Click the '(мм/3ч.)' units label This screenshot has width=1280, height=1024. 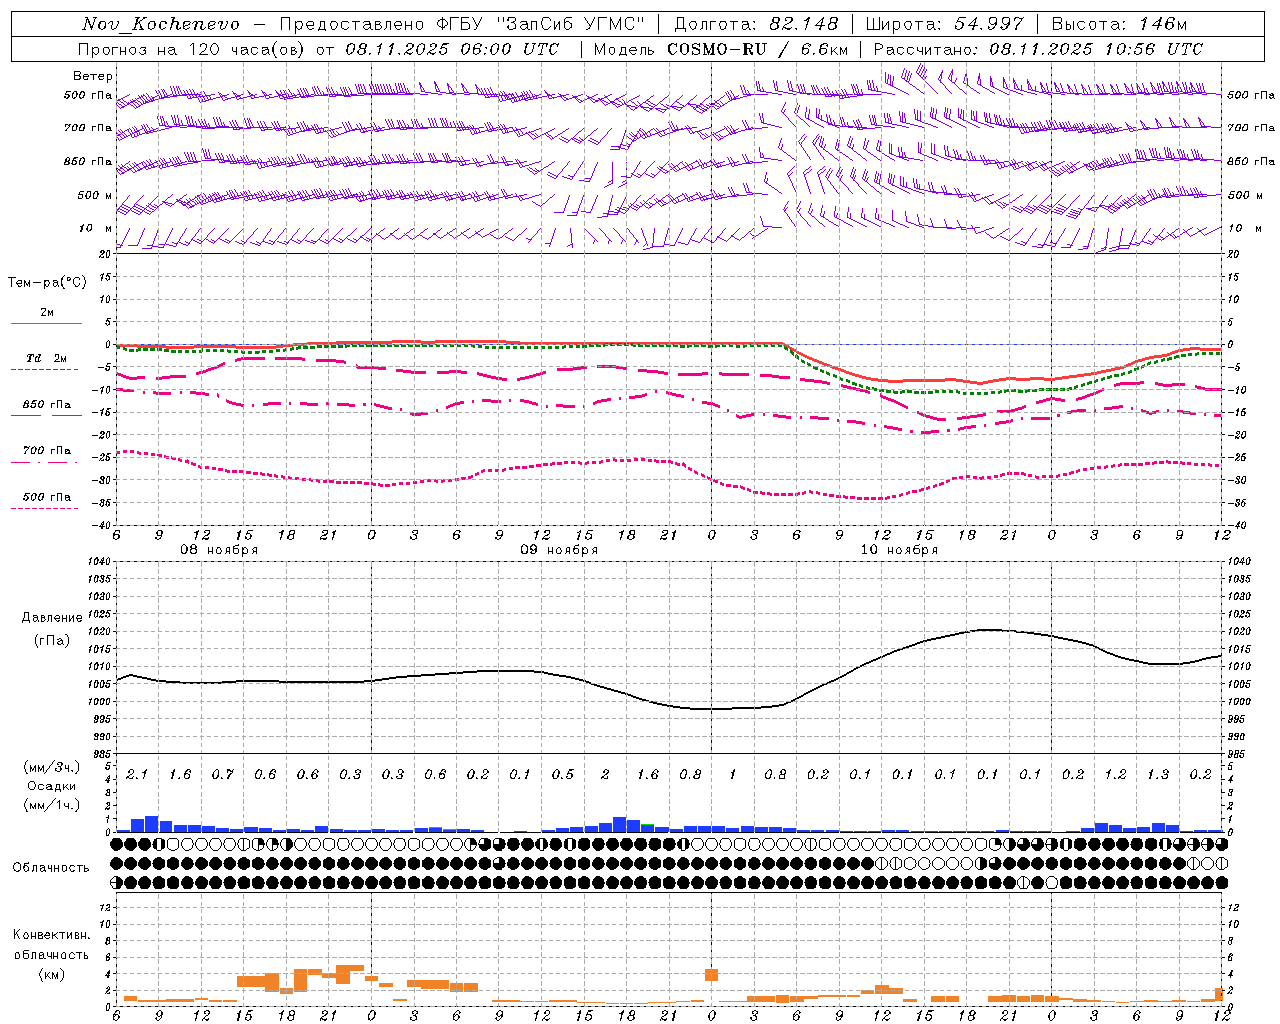[52, 768]
